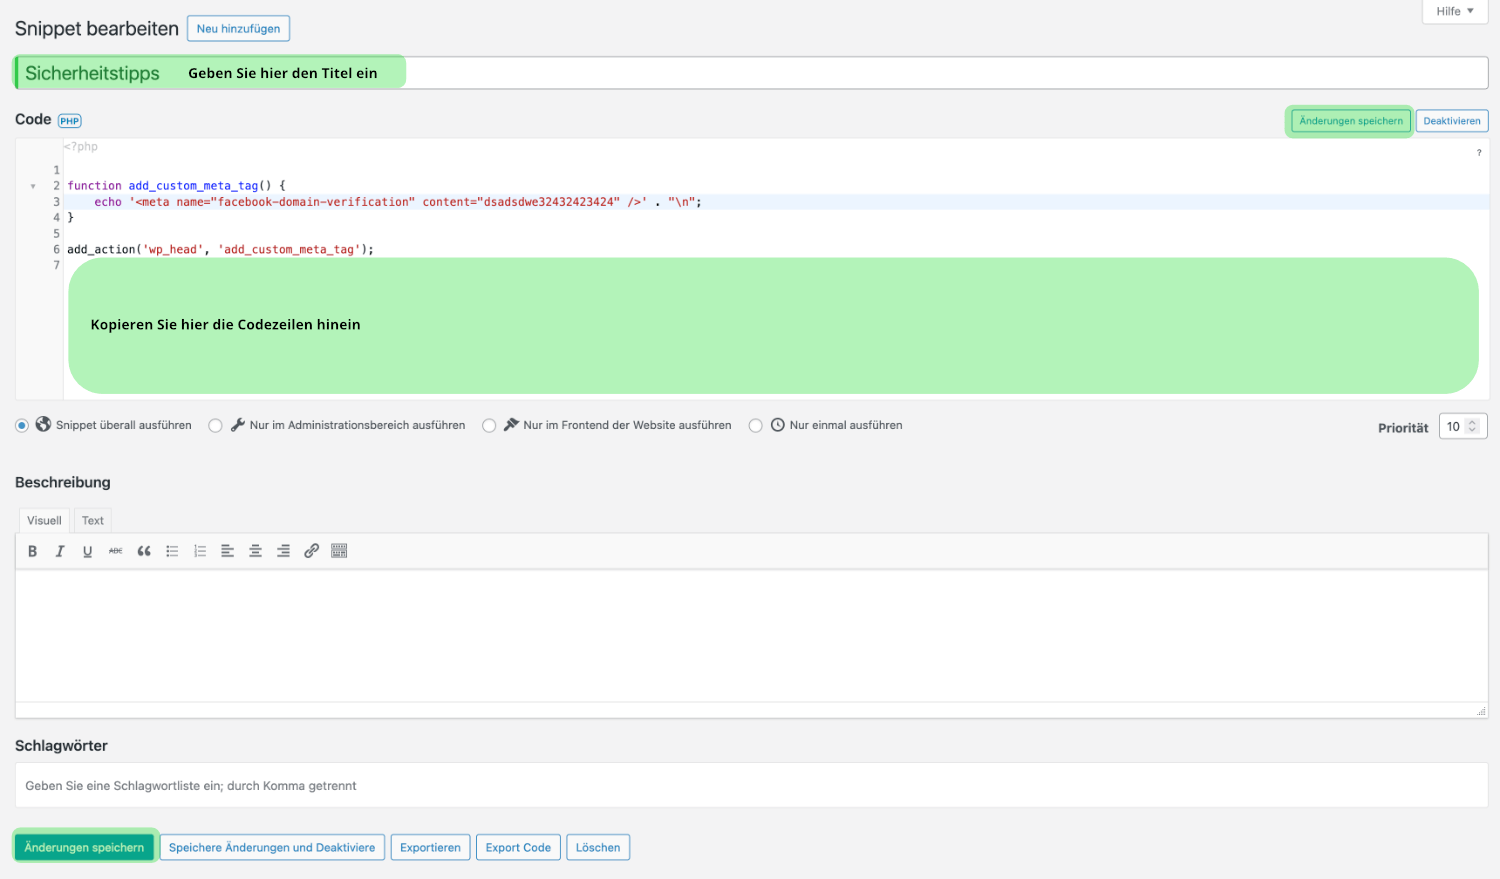Center align description text
The height and width of the screenshot is (879, 1500).
pyautogui.click(x=256, y=551)
